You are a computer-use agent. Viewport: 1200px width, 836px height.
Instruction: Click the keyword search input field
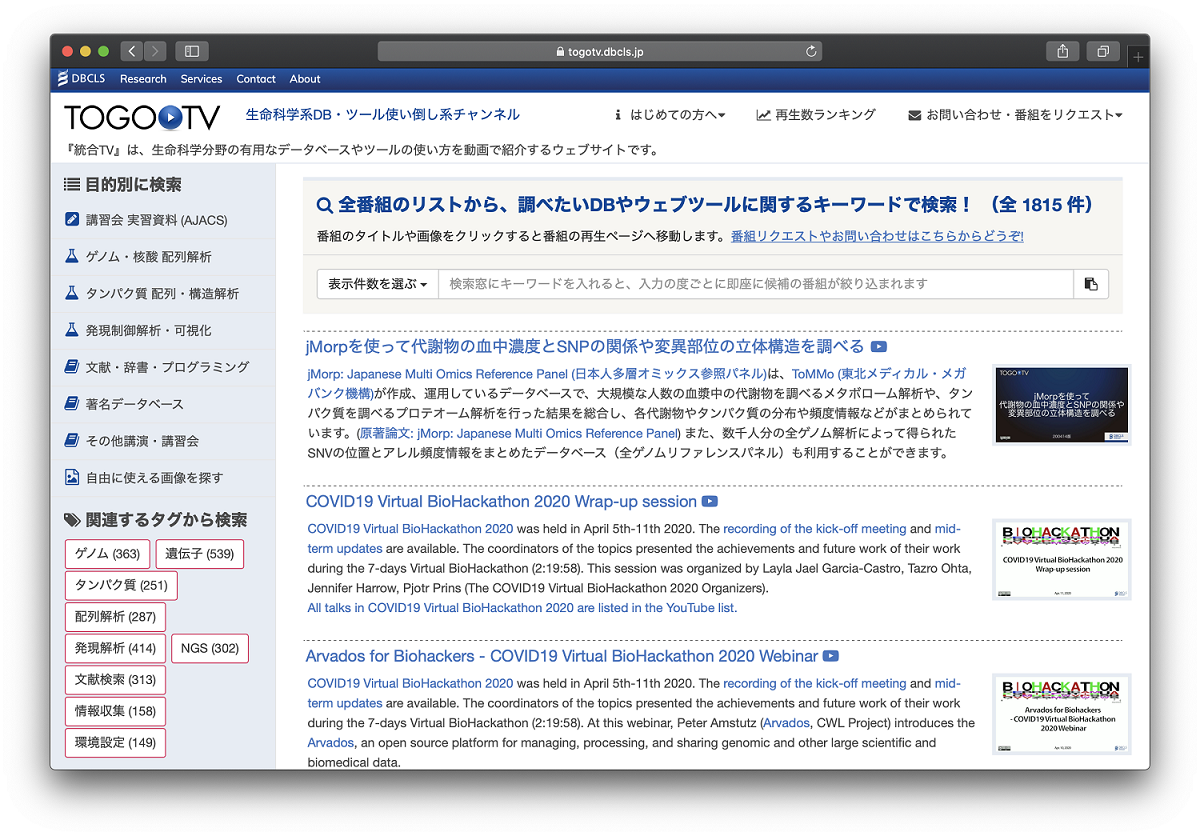click(x=755, y=284)
